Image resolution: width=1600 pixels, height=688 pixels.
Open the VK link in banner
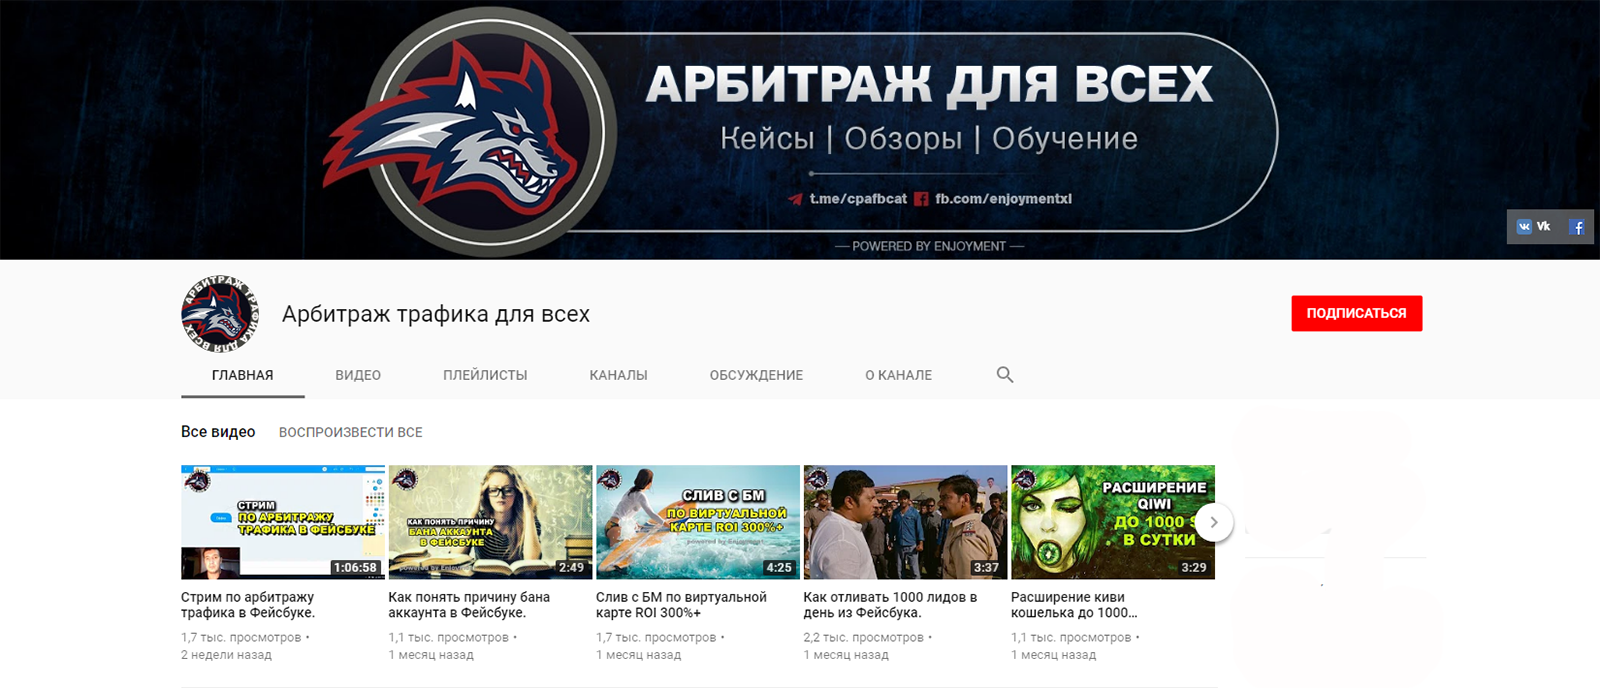(x=1533, y=227)
